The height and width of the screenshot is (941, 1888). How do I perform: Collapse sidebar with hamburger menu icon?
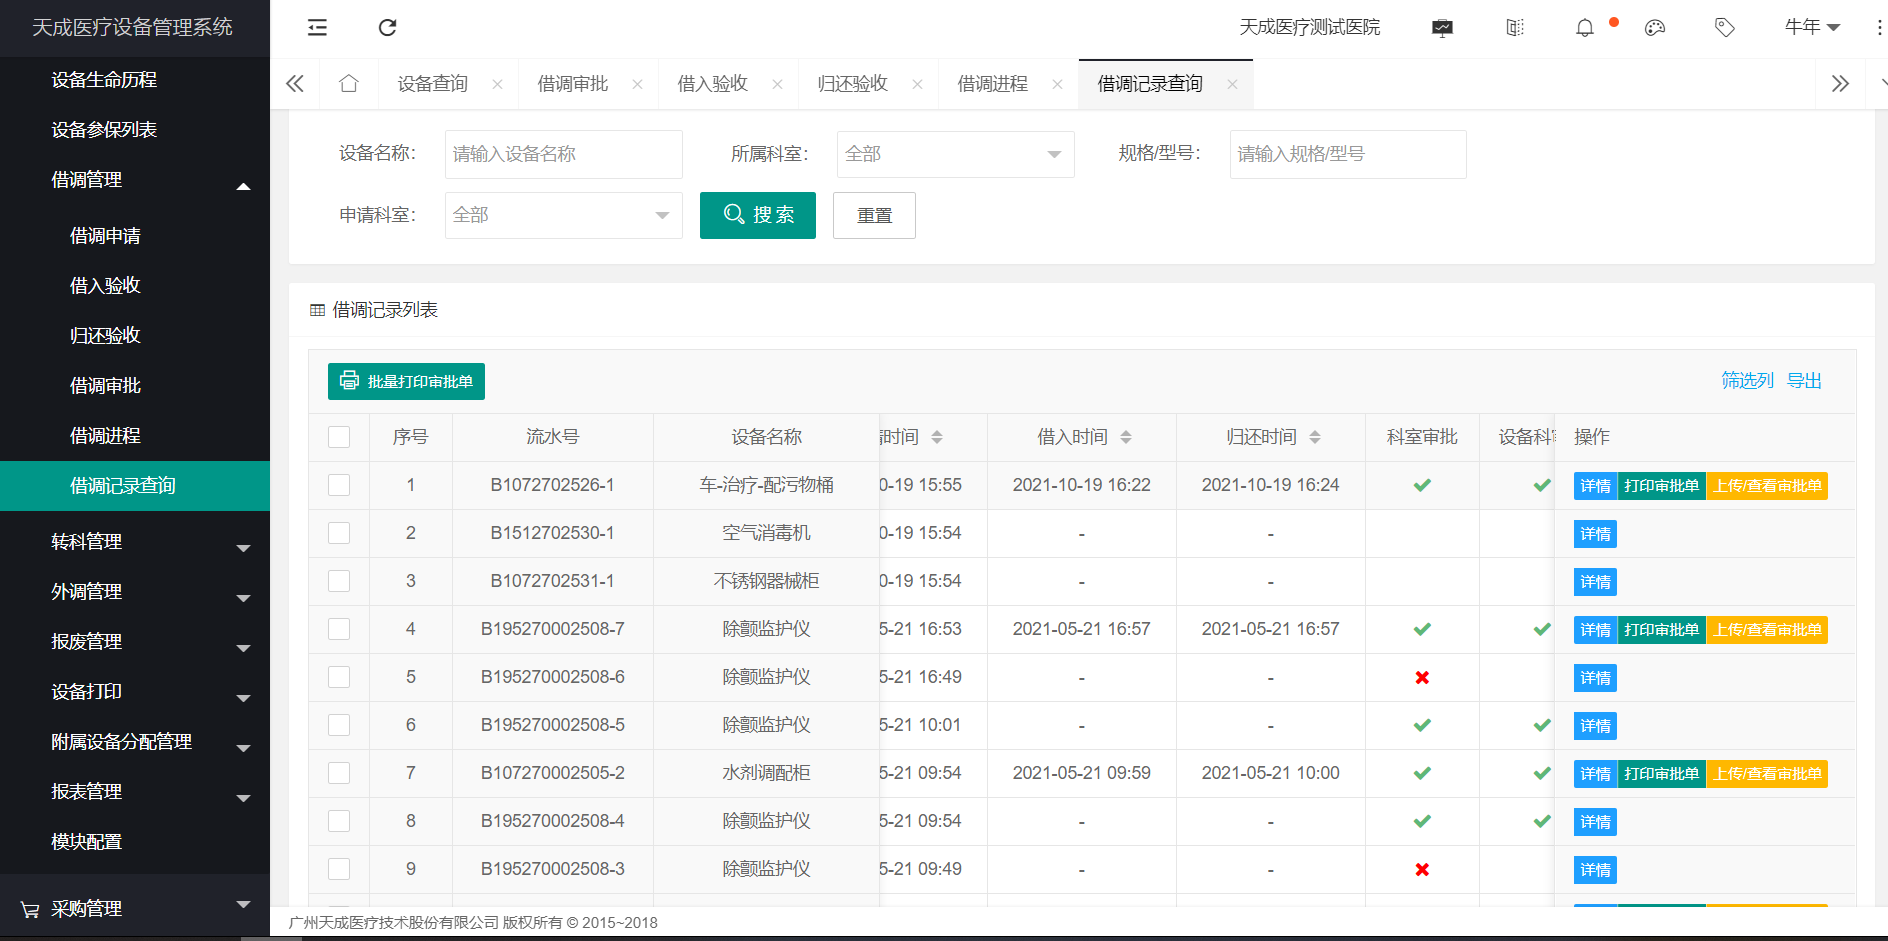pos(317,28)
